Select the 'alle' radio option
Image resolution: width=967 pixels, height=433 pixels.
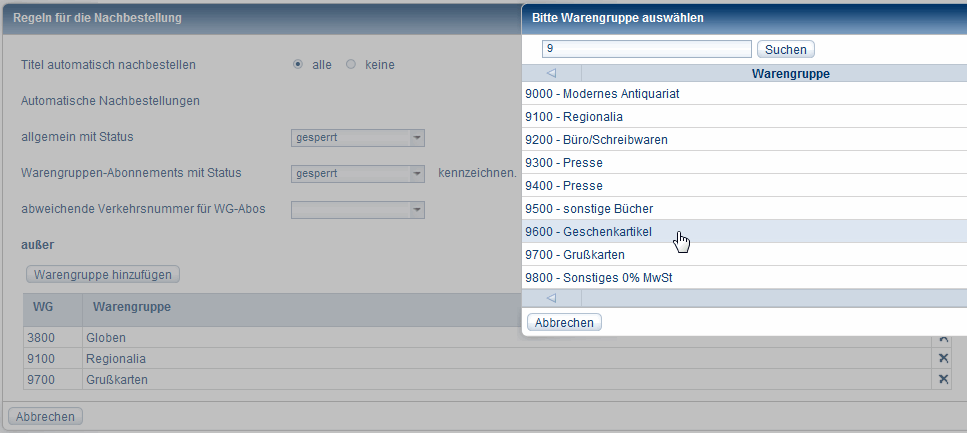(x=298, y=65)
